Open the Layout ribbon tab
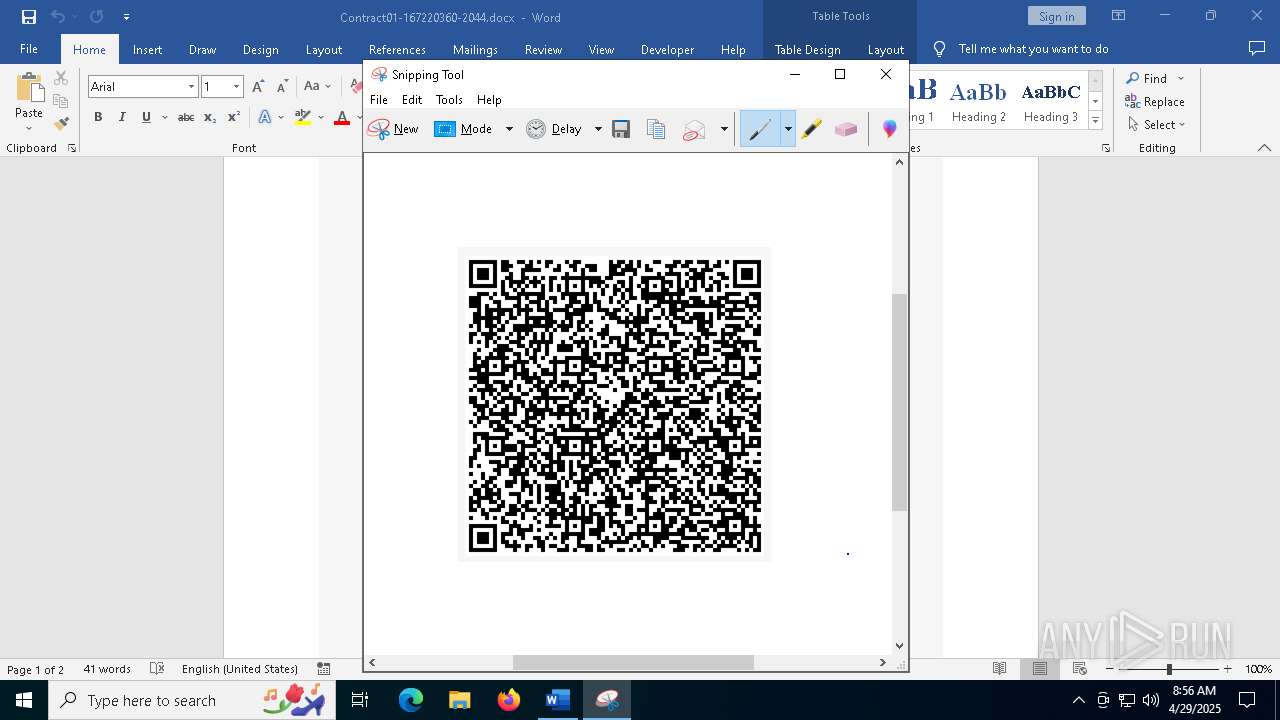1280x720 pixels. 323,49
